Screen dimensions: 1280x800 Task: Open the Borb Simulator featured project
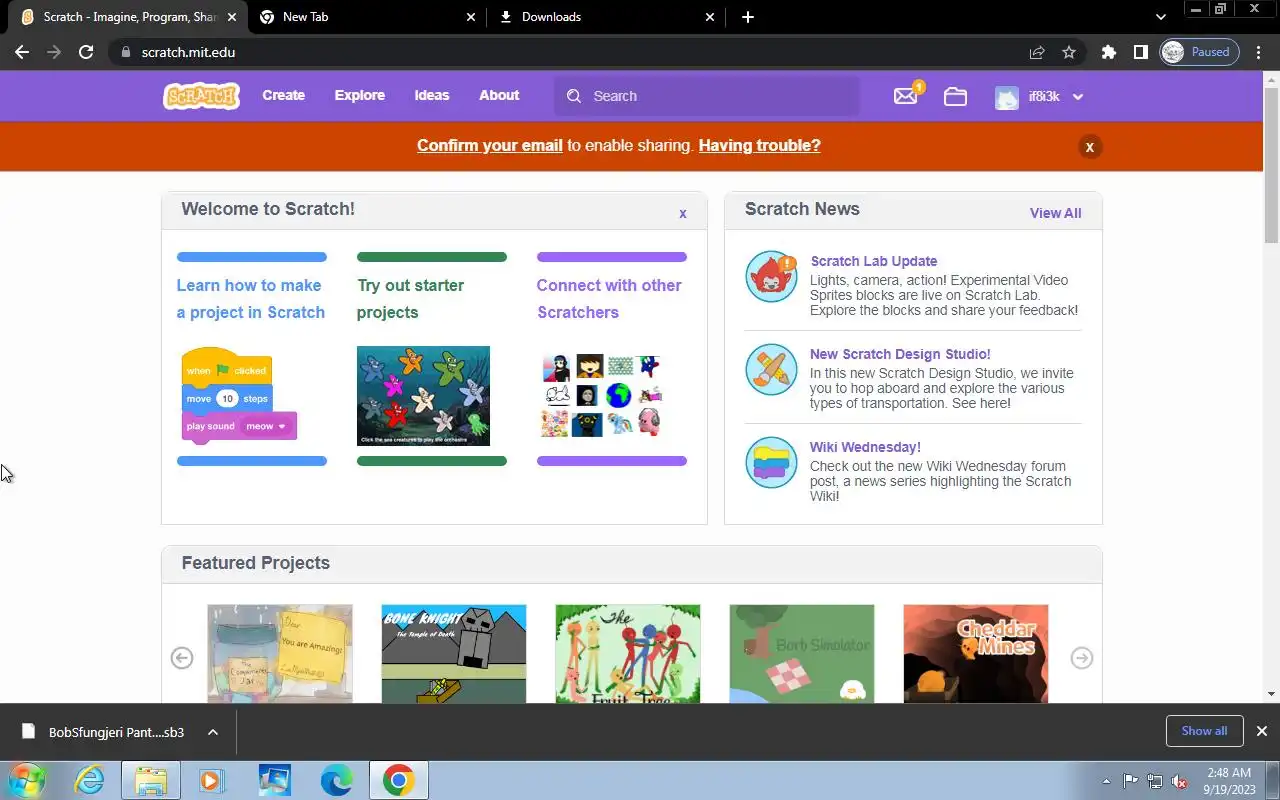click(802, 654)
